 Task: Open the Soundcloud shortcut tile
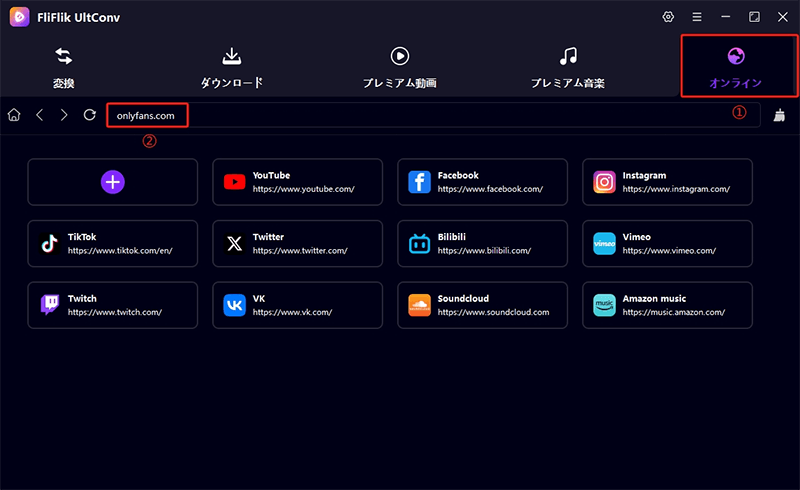point(482,305)
